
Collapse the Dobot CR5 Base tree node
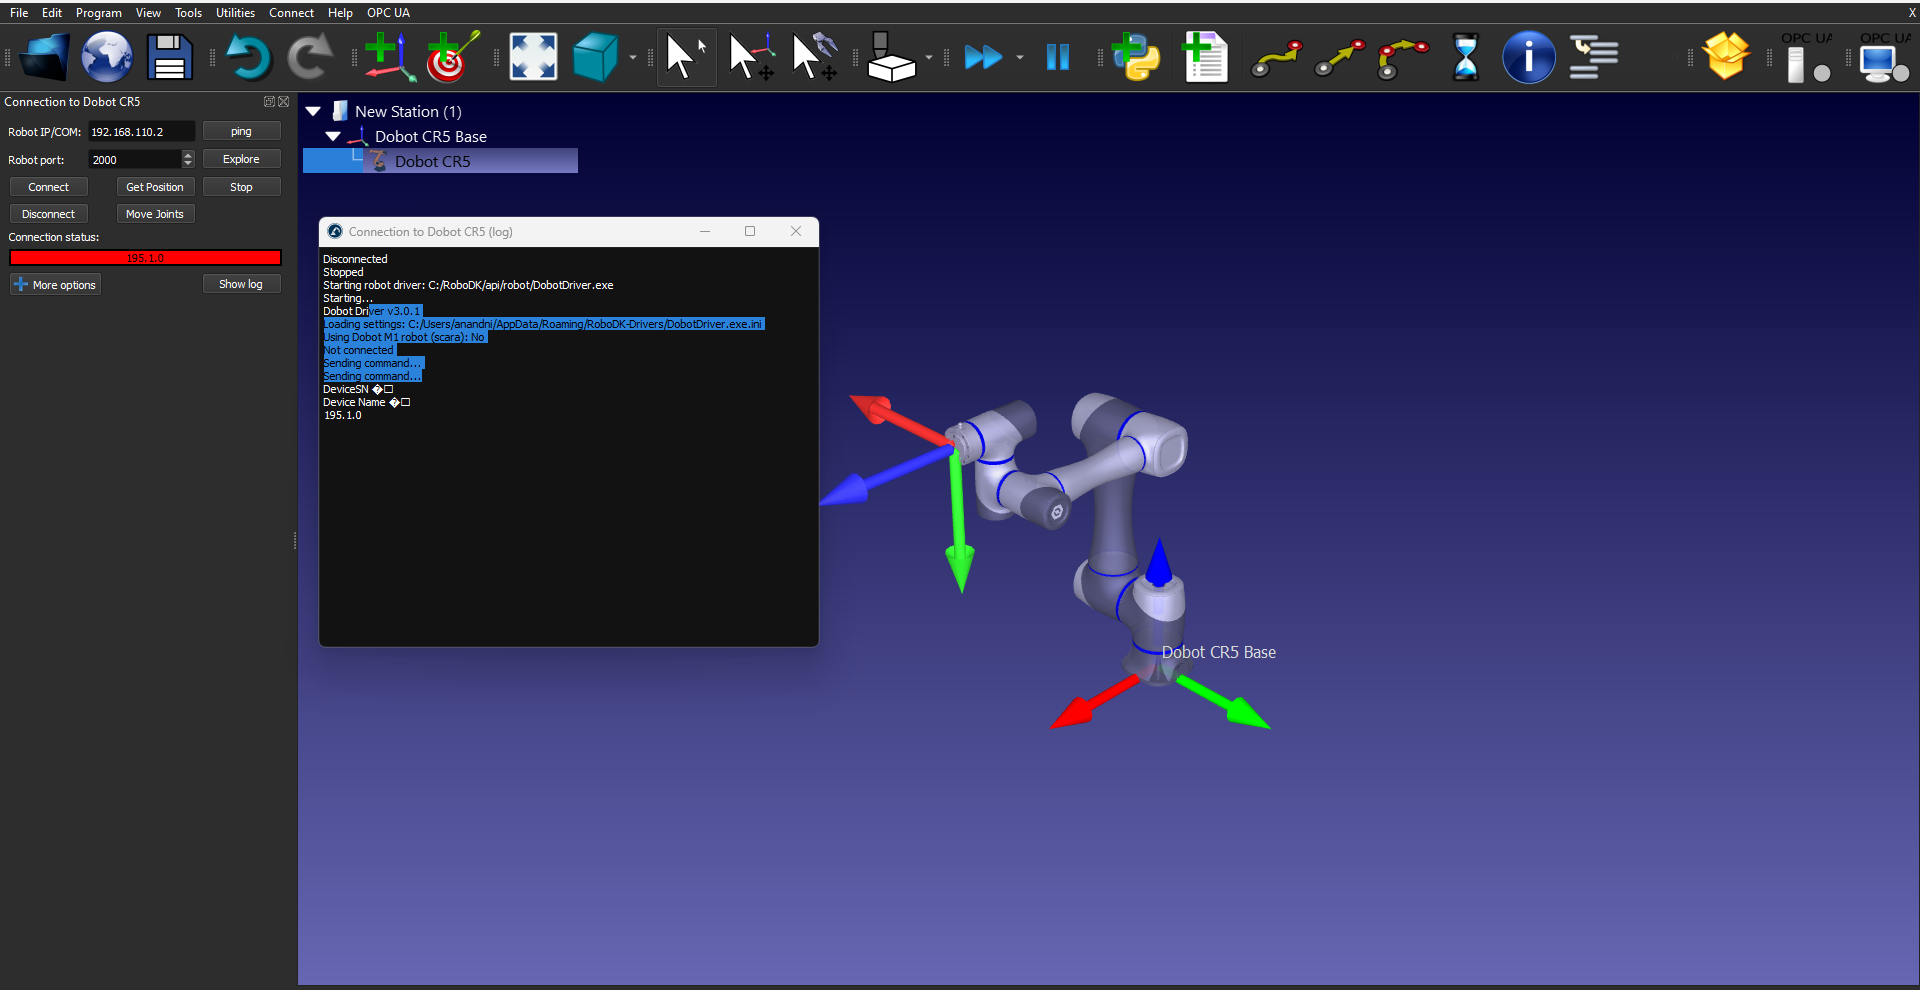pyautogui.click(x=333, y=137)
